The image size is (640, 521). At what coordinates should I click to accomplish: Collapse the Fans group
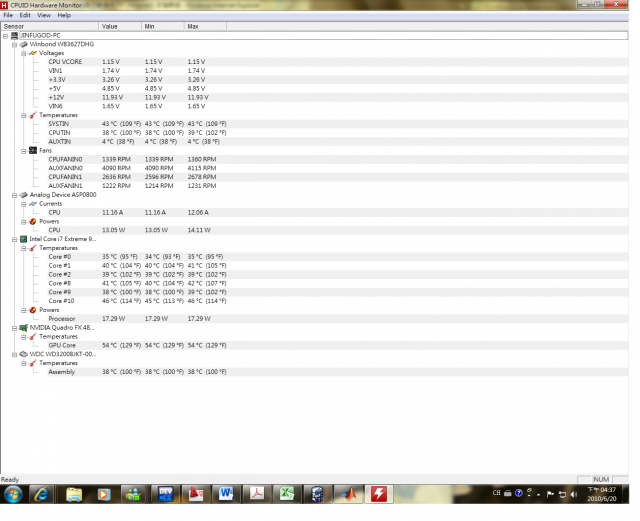point(24,151)
